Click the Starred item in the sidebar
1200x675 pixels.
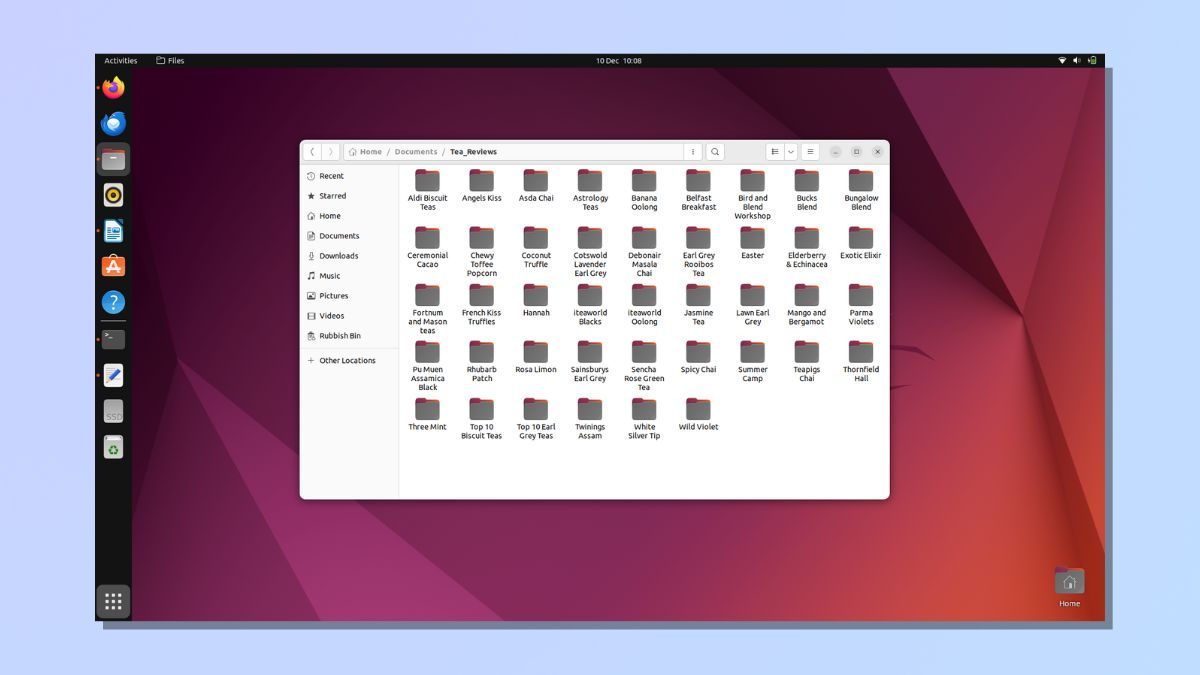tap(330, 195)
